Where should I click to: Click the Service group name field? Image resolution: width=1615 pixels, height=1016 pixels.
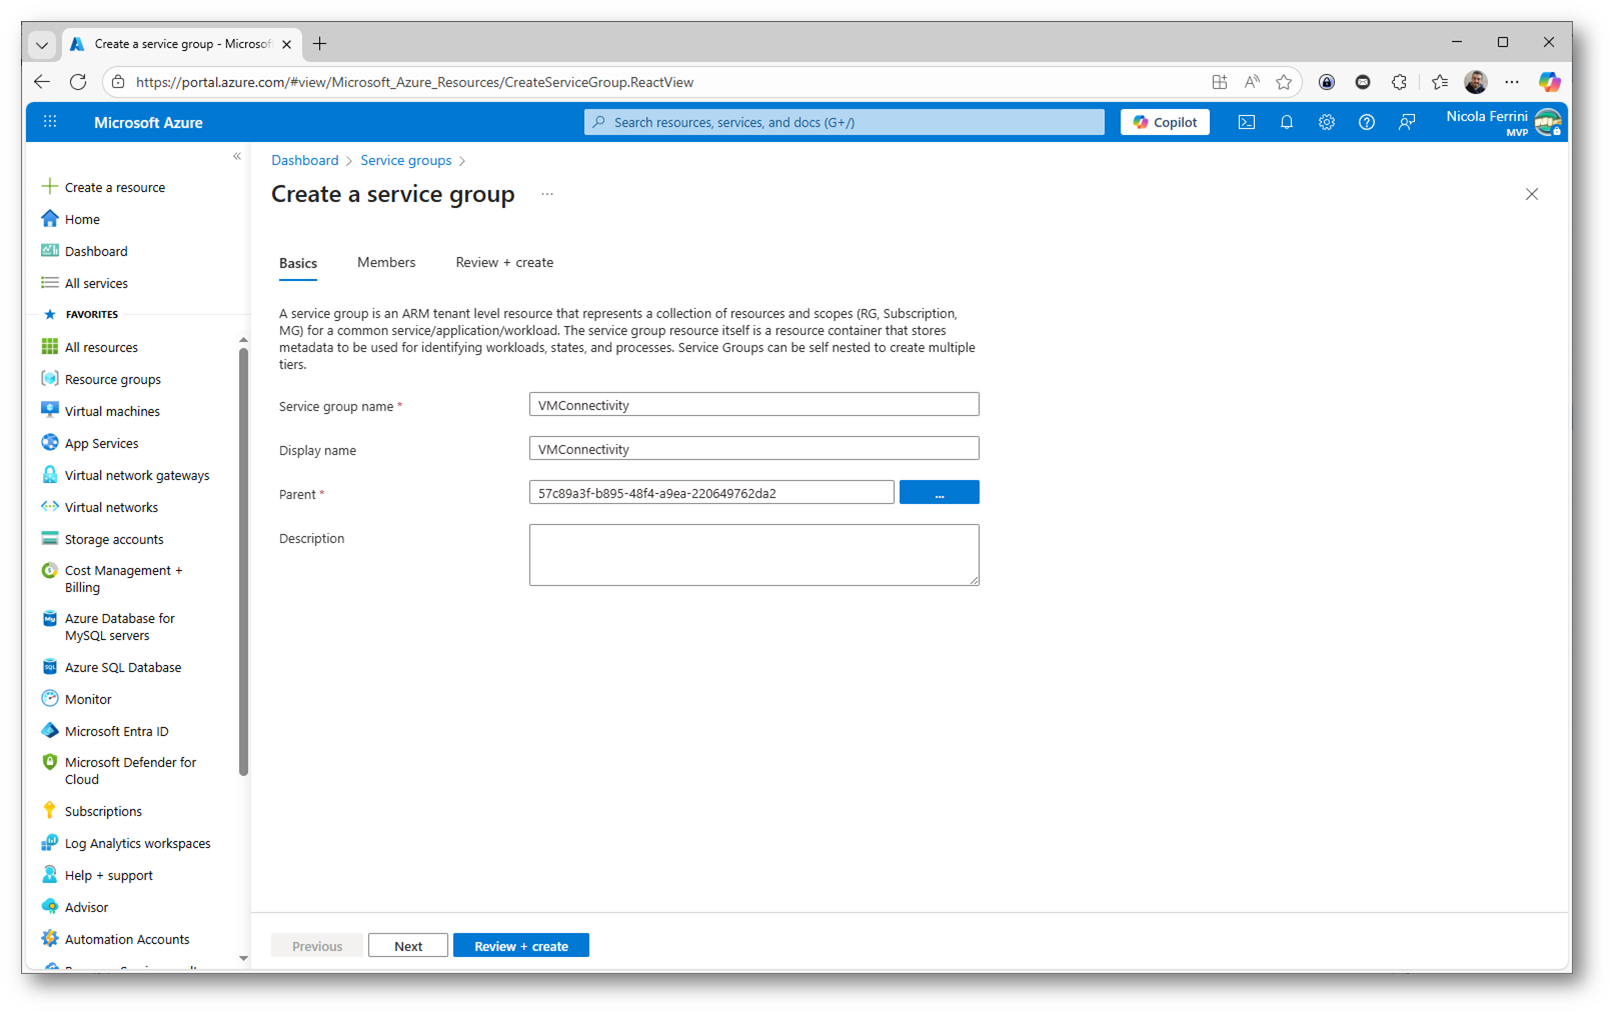pyautogui.click(x=754, y=405)
